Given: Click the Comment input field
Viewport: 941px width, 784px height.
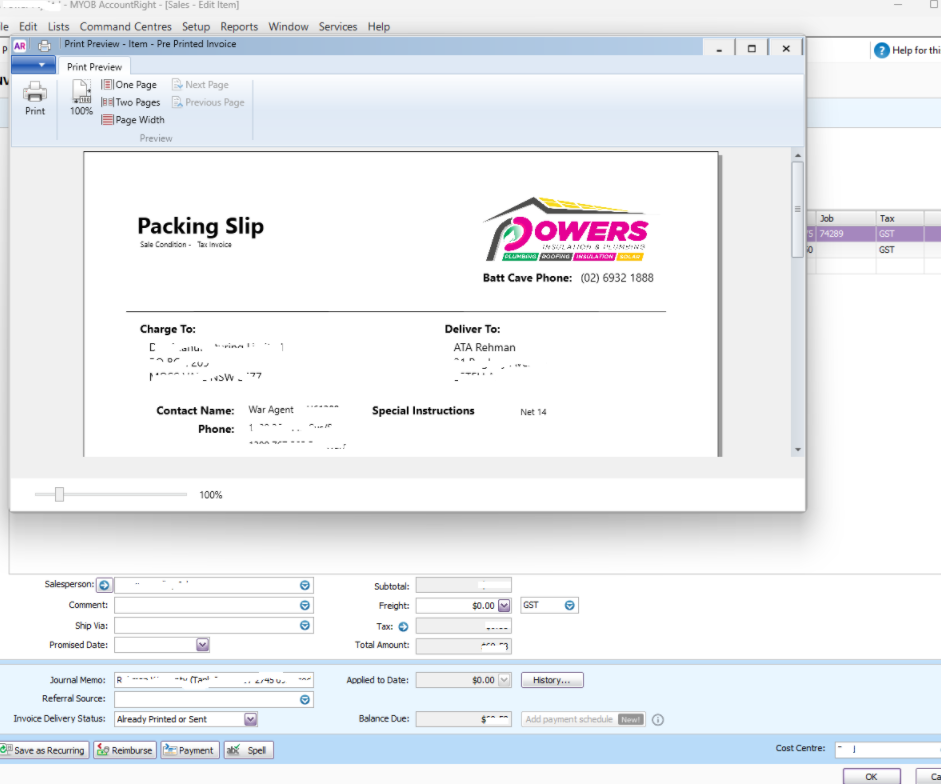Looking at the screenshot, I should tap(214, 605).
